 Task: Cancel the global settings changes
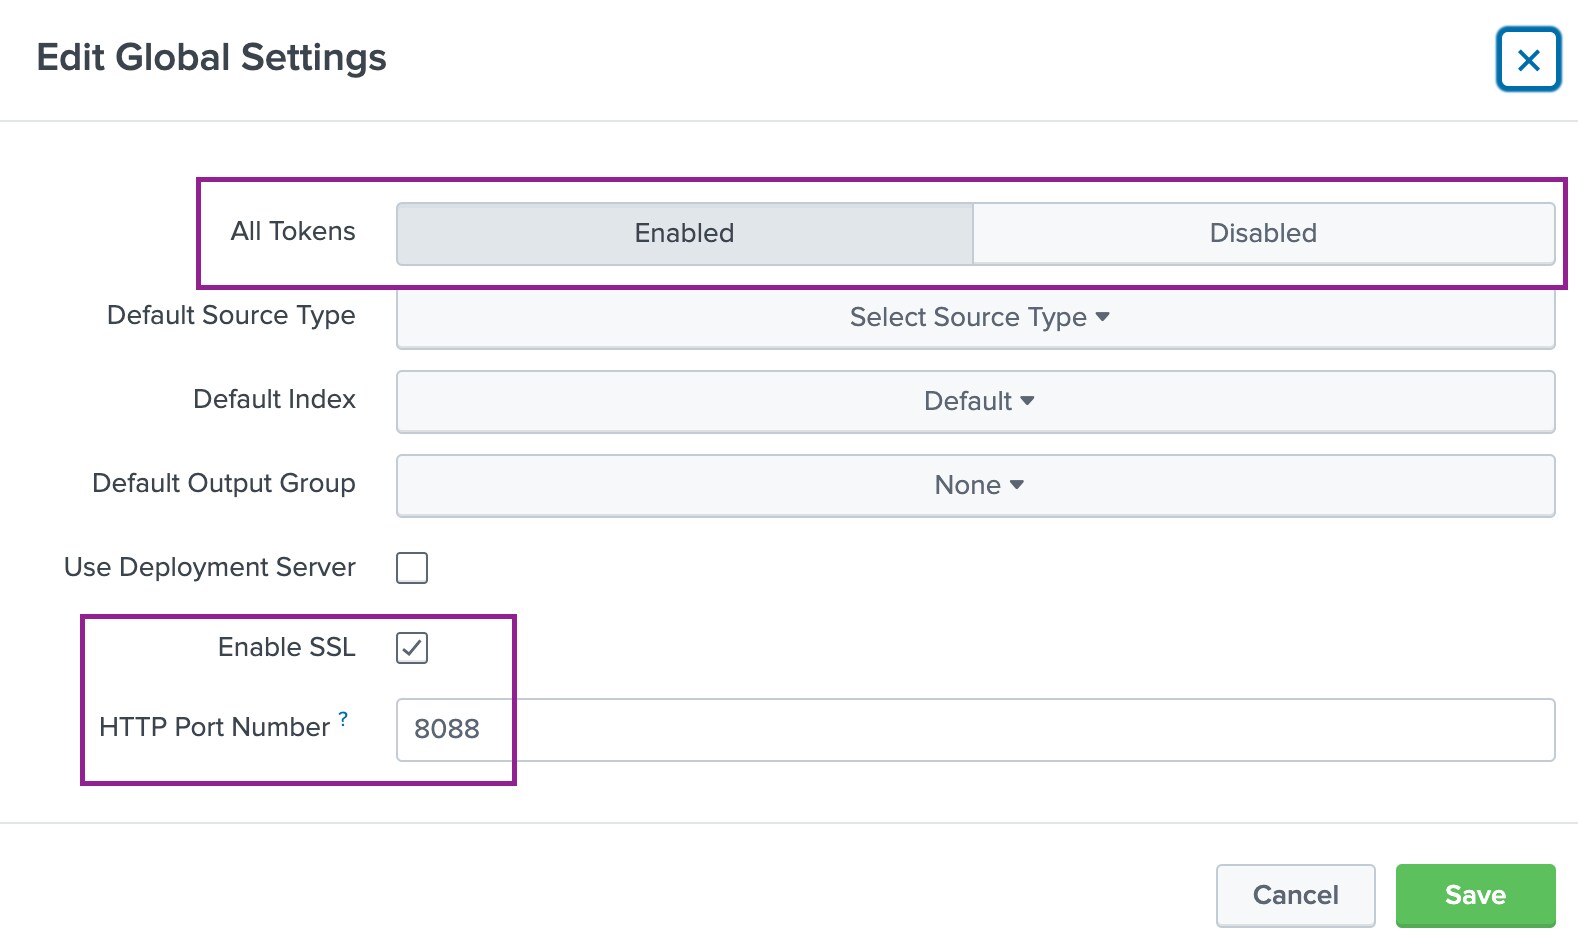(1295, 895)
